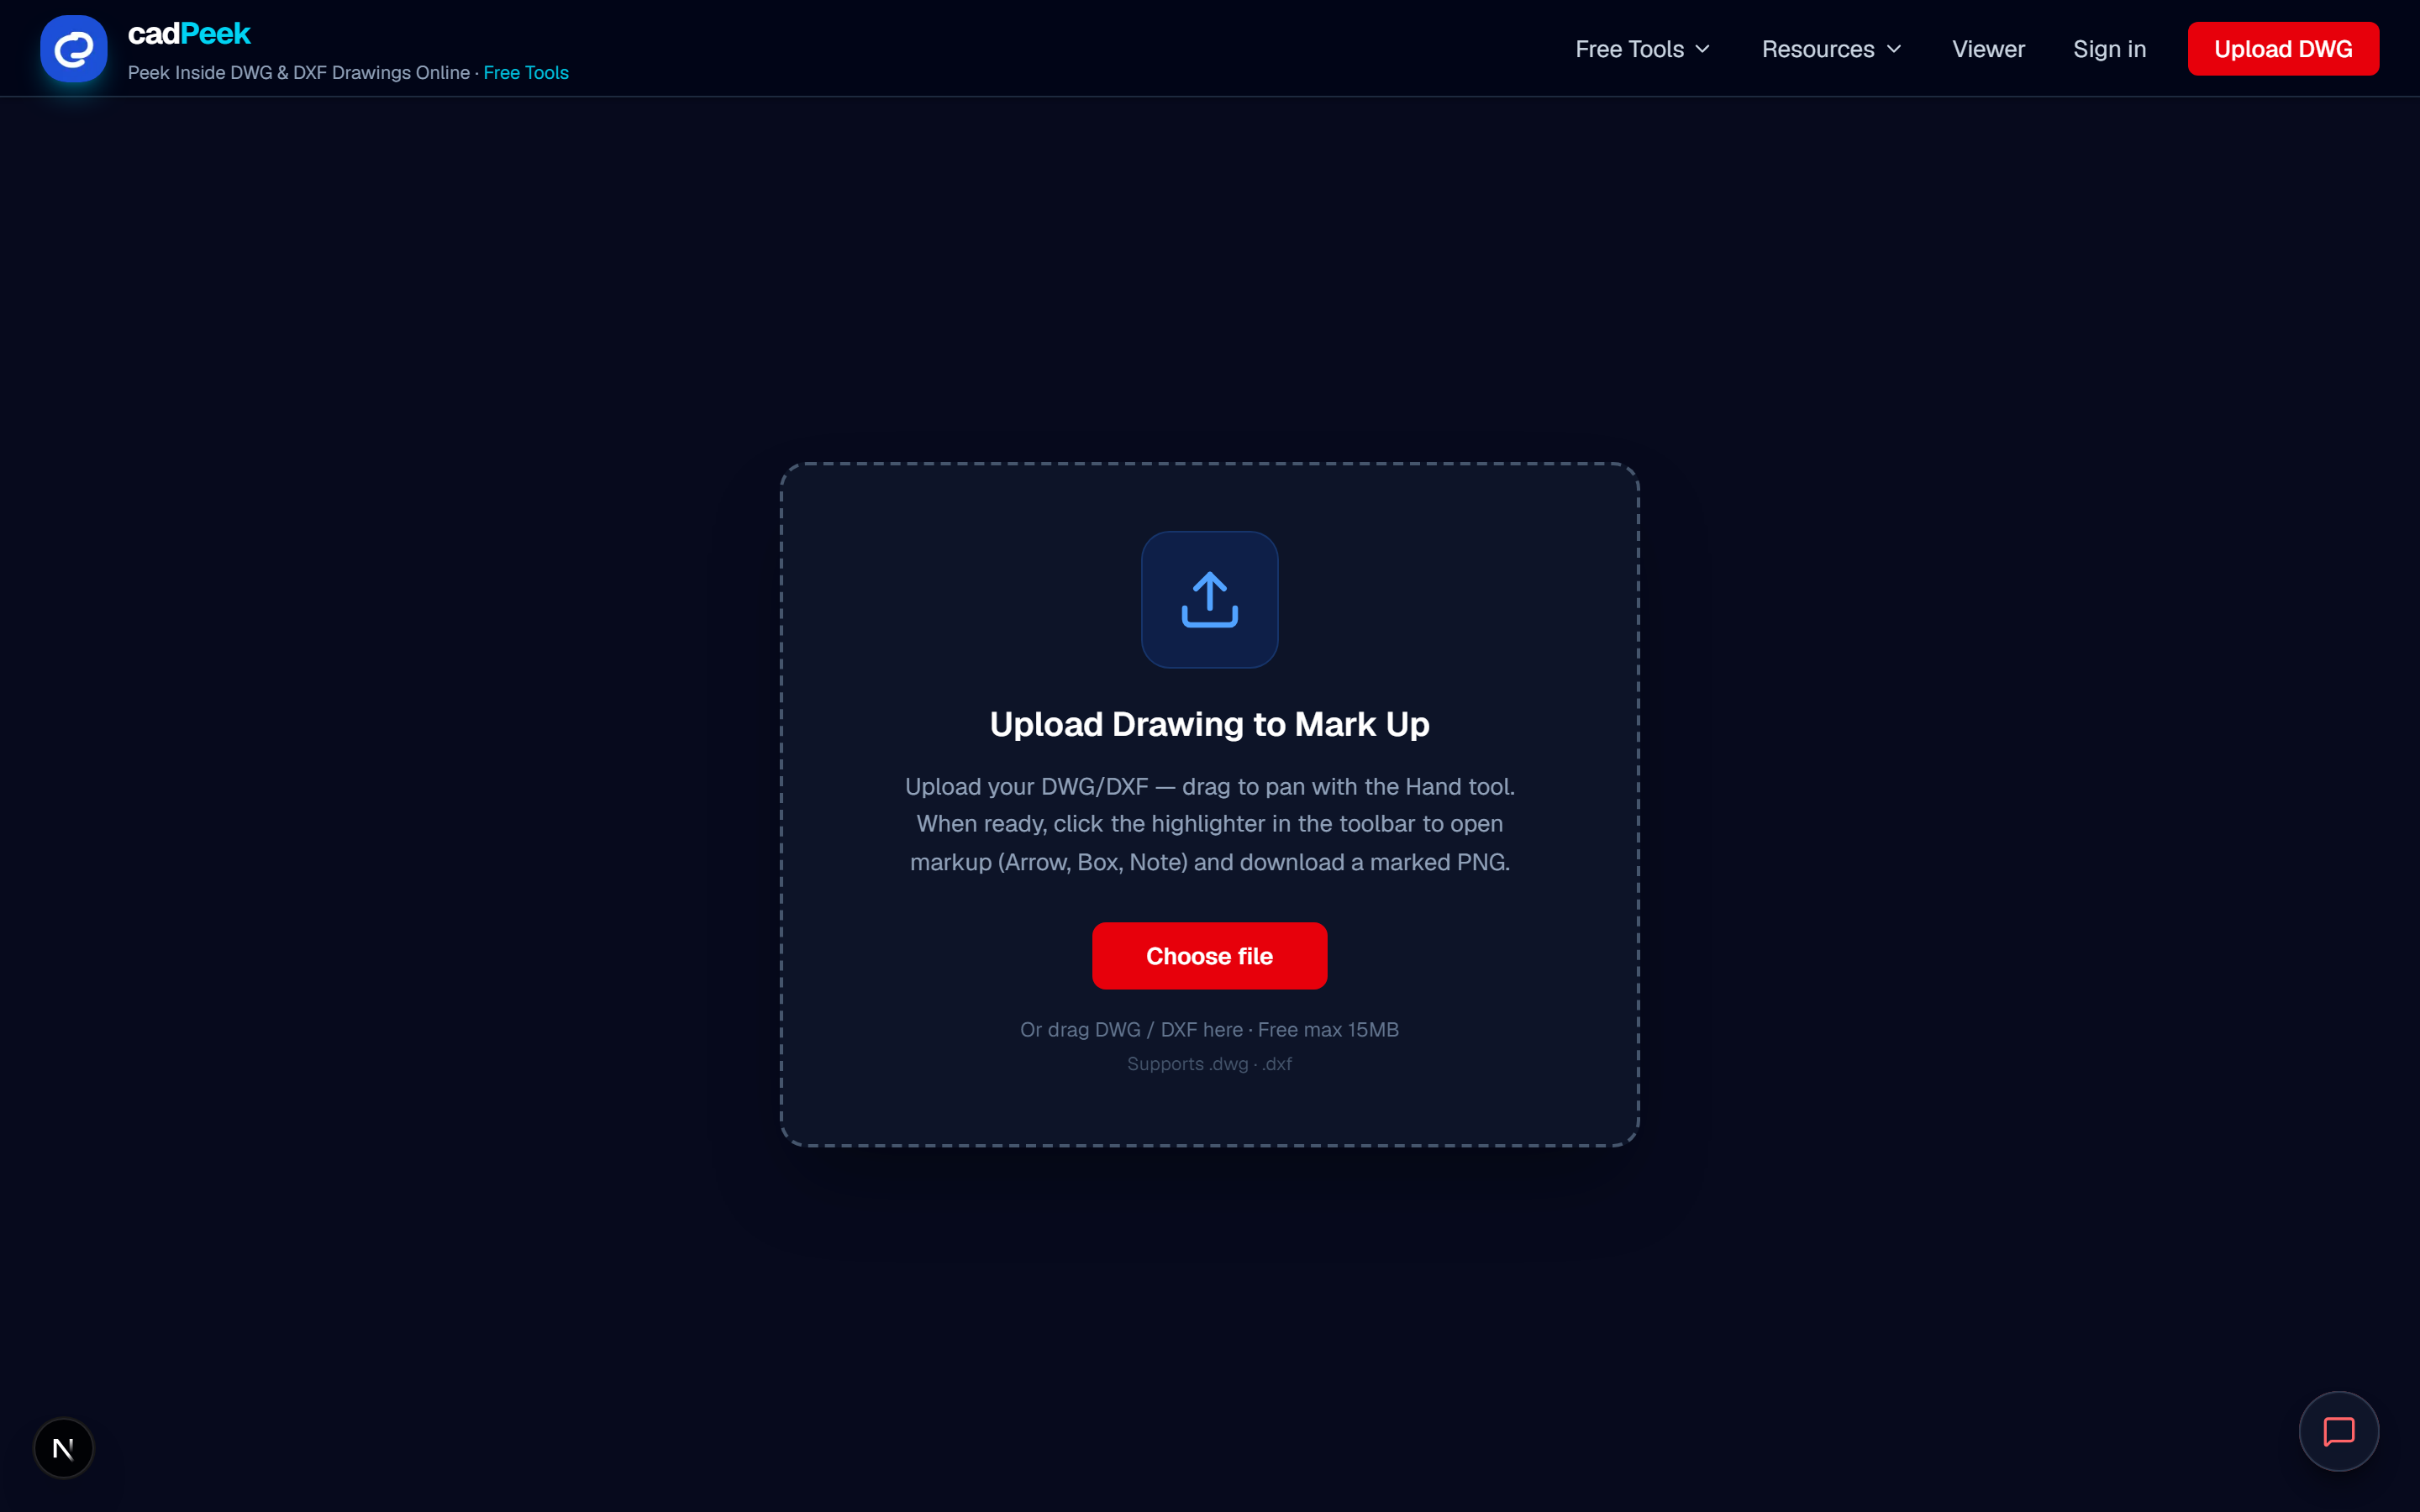Image resolution: width=2420 pixels, height=1512 pixels.
Task: Click the Upload DWG button
Action: [x=2283, y=49]
